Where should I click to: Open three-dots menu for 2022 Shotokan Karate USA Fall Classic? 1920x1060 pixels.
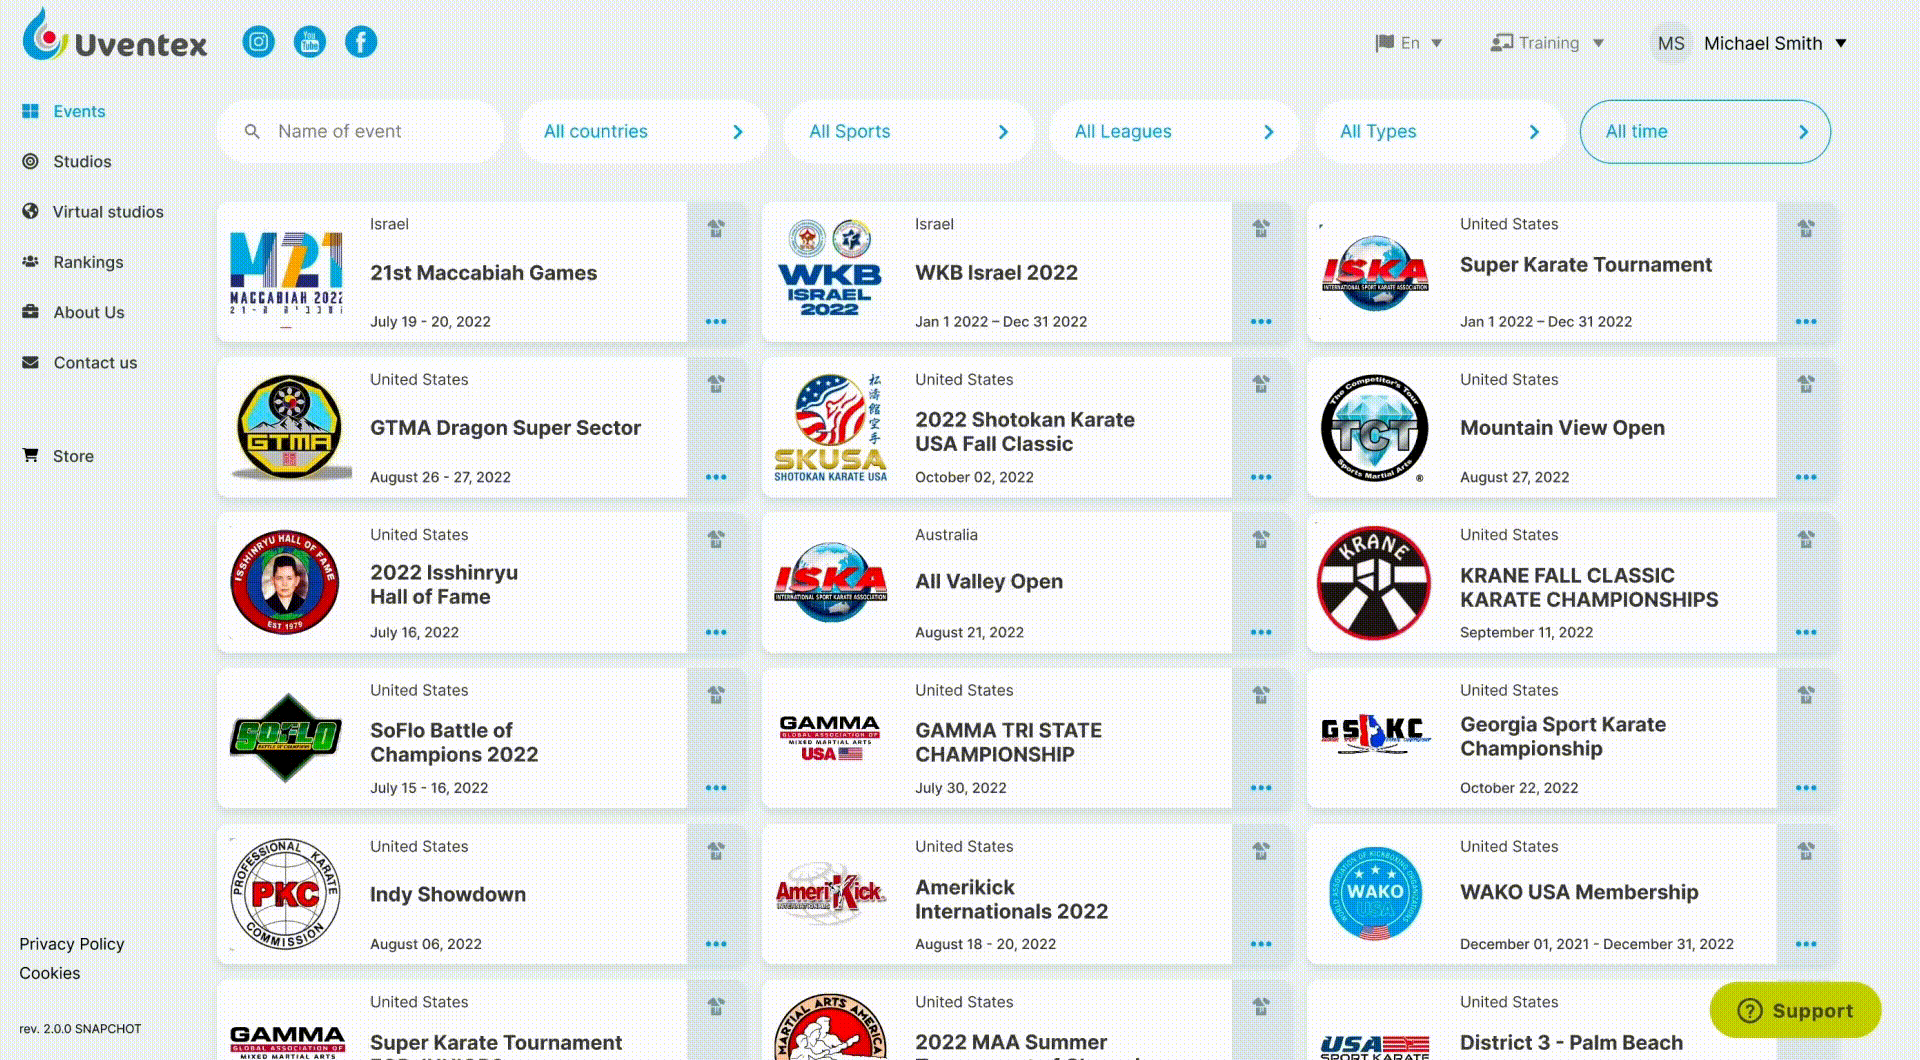pyautogui.click(x=1261, y=477)
